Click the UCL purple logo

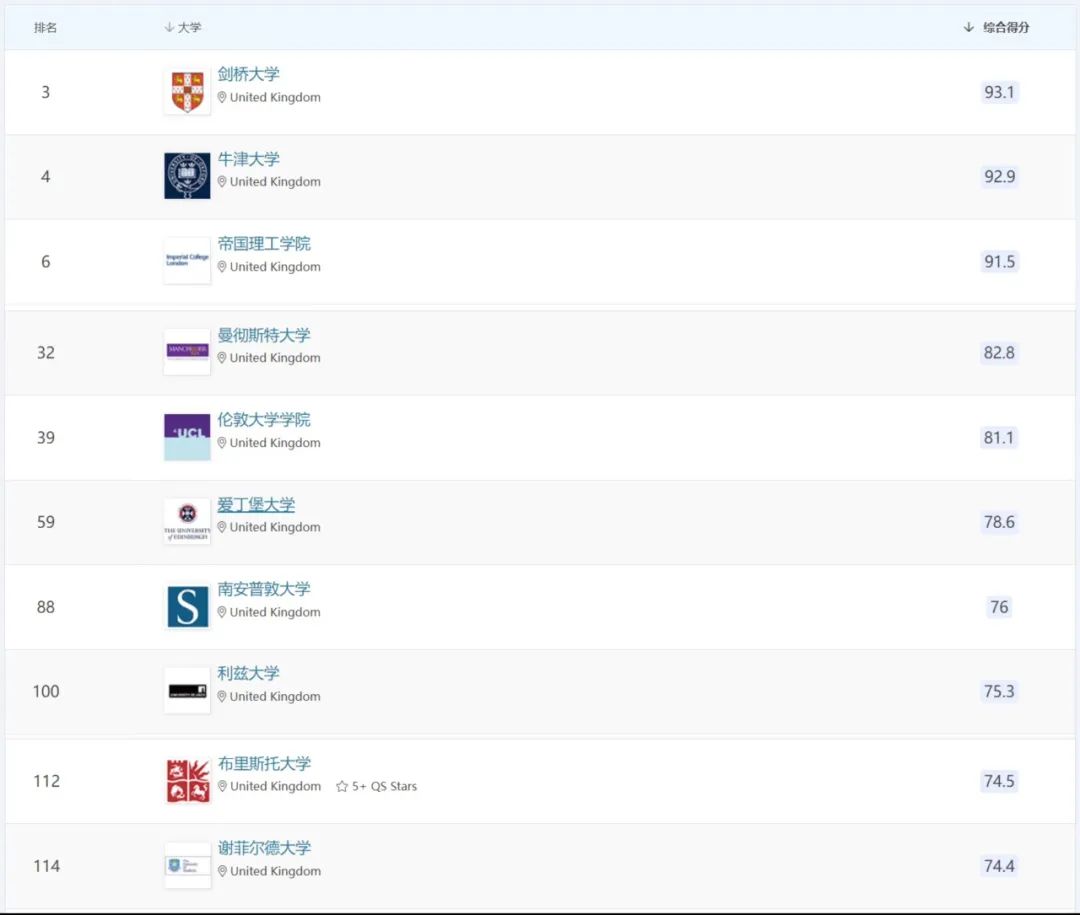click(187, 437)
